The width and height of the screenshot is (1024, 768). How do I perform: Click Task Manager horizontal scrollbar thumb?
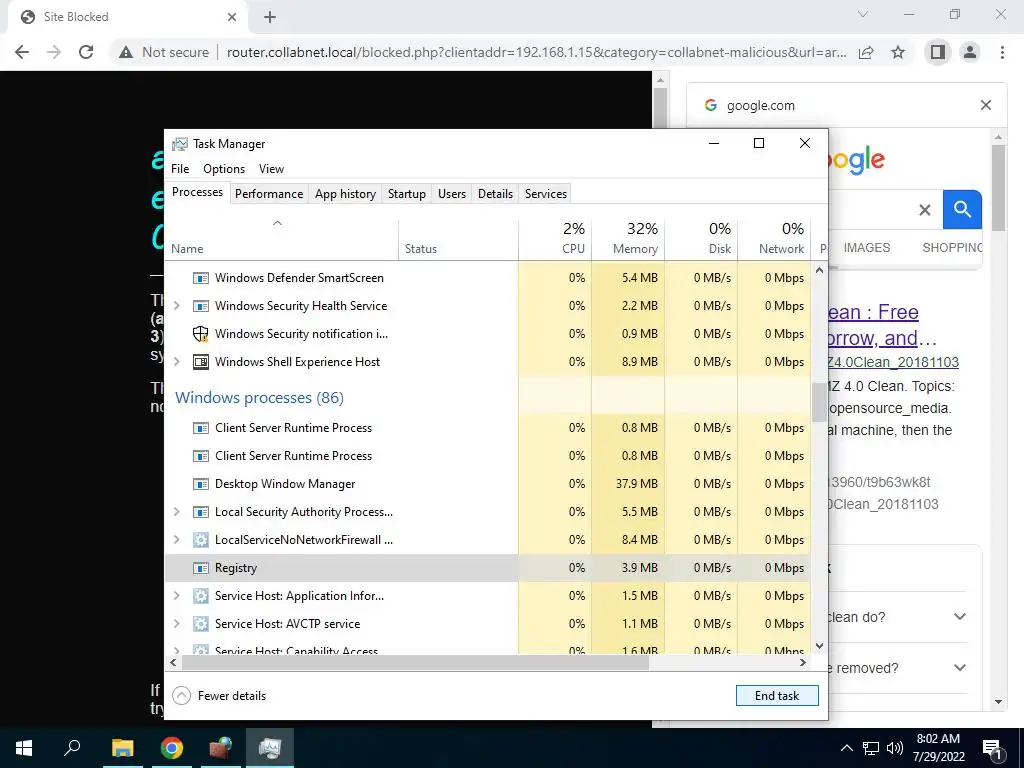(415, 663)
